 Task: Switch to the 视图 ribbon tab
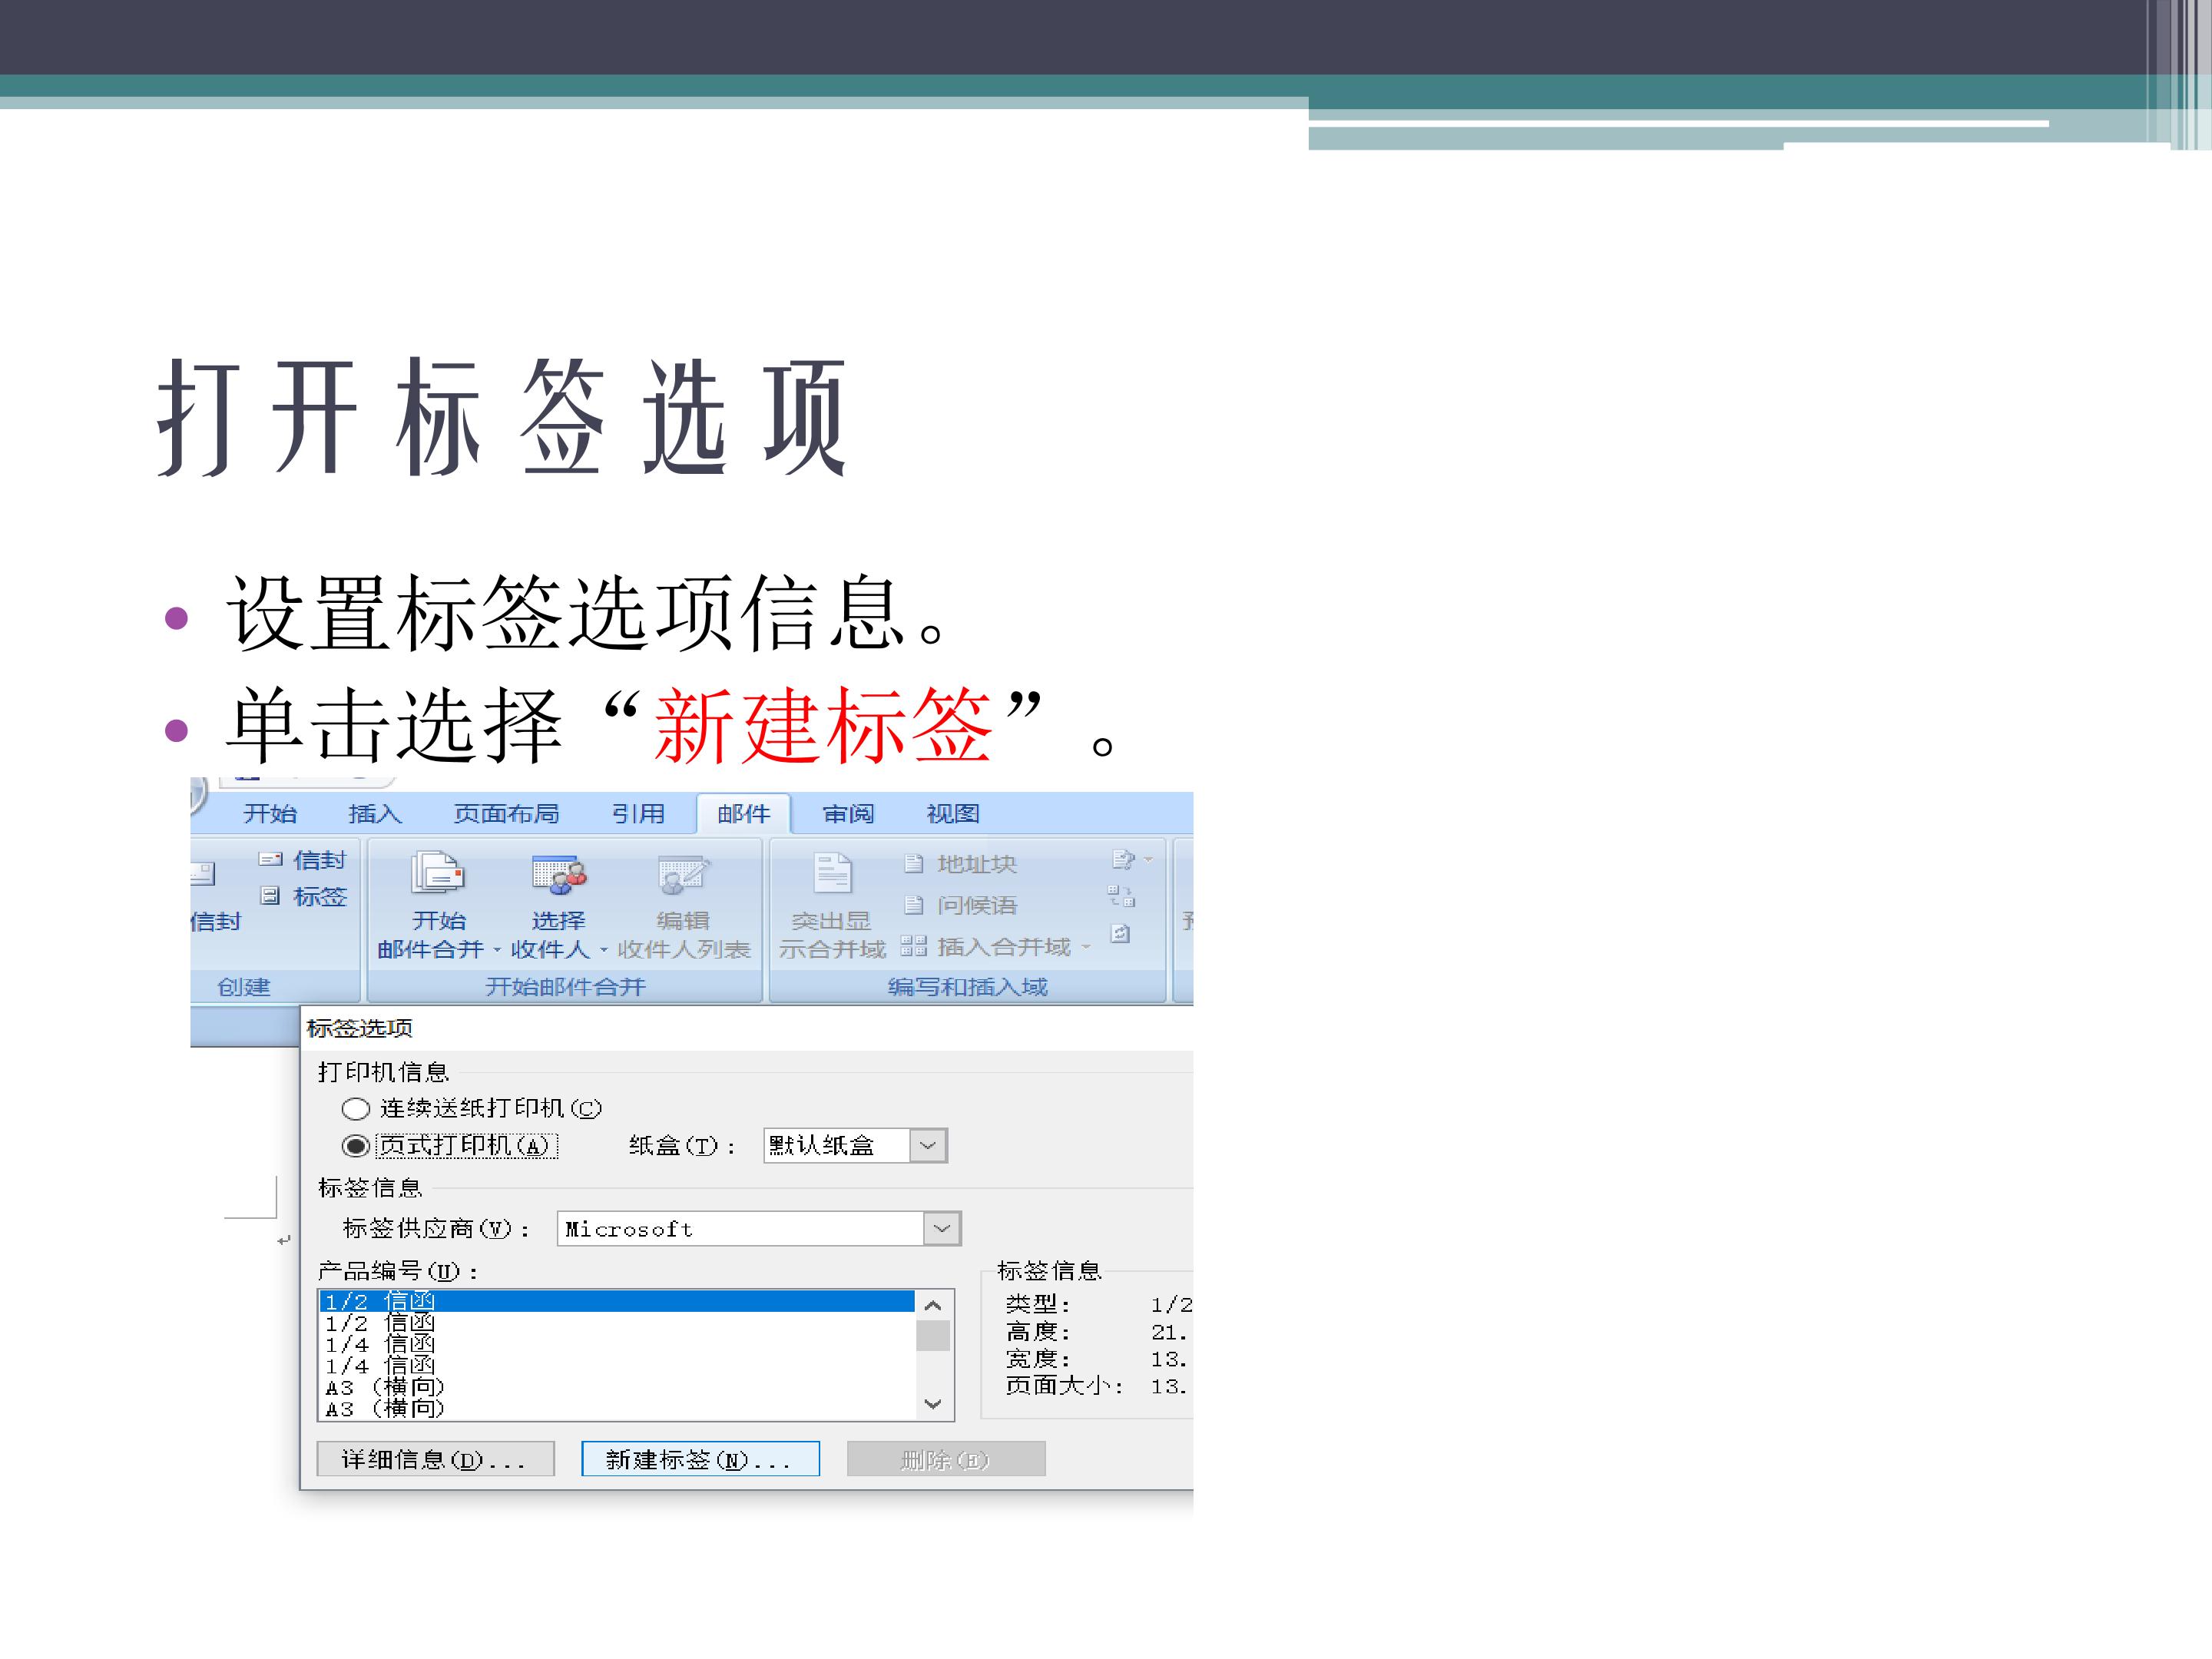953,814
